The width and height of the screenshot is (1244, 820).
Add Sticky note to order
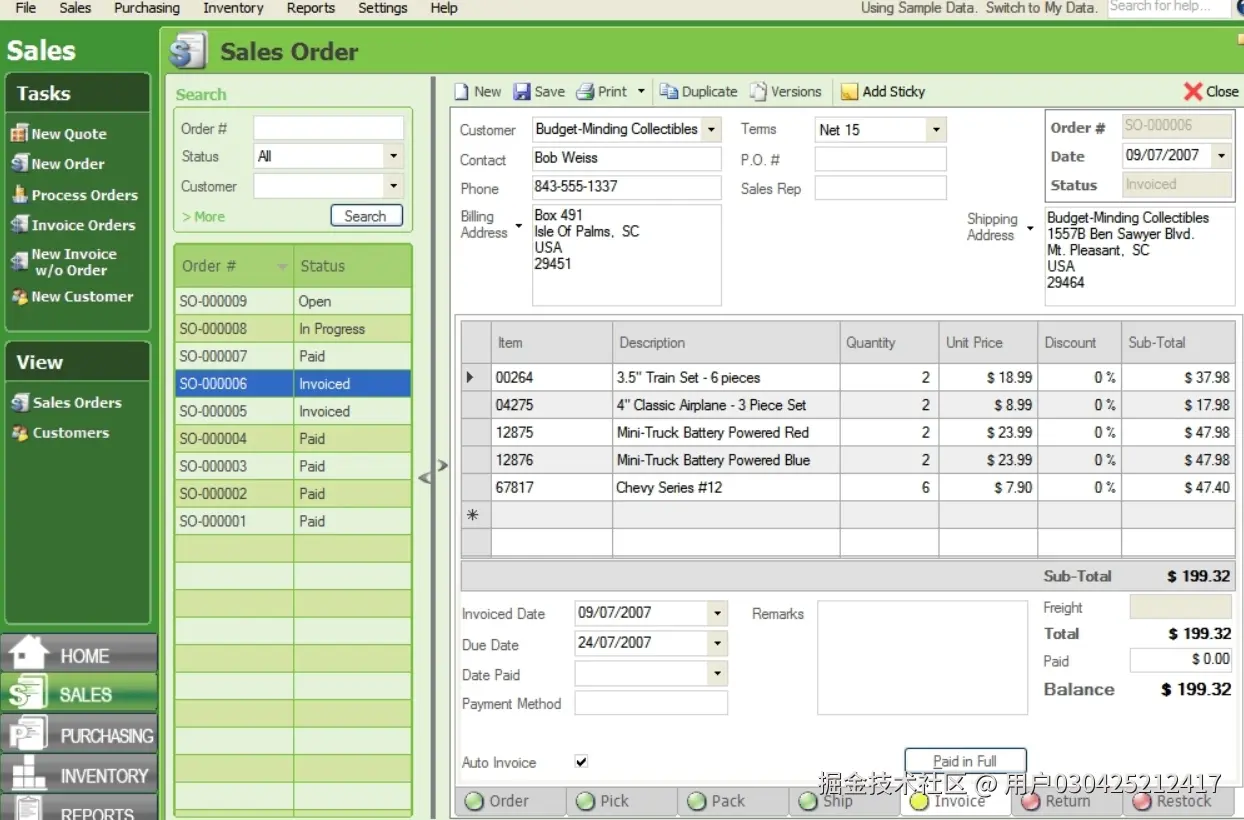pos(883,91)
